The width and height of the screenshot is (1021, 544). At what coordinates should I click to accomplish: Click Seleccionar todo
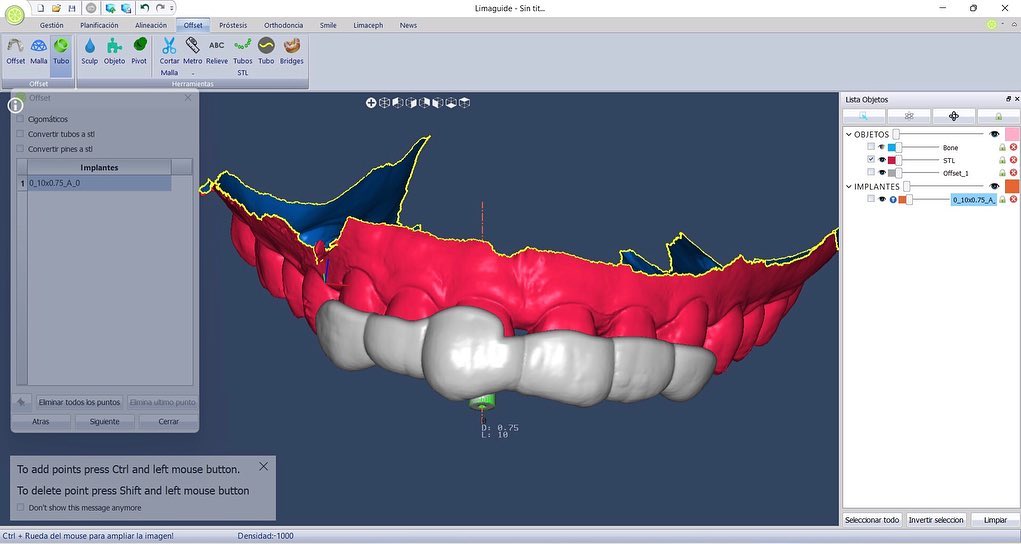click(872, 520)
